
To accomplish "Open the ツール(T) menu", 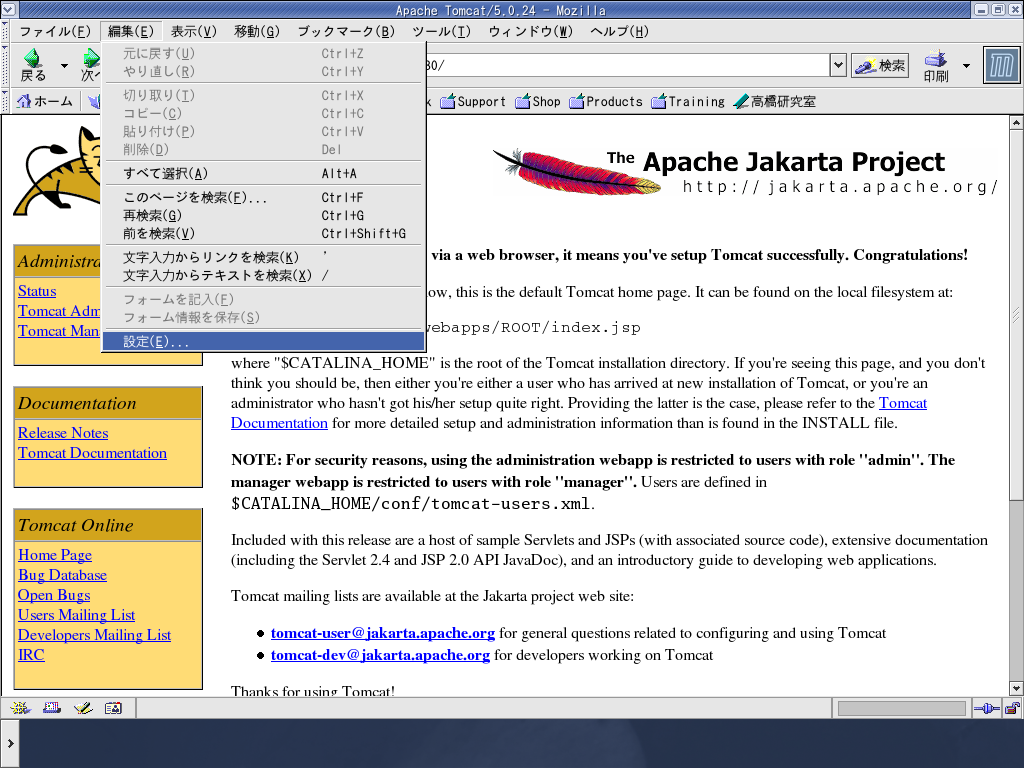I will (441, 31).
